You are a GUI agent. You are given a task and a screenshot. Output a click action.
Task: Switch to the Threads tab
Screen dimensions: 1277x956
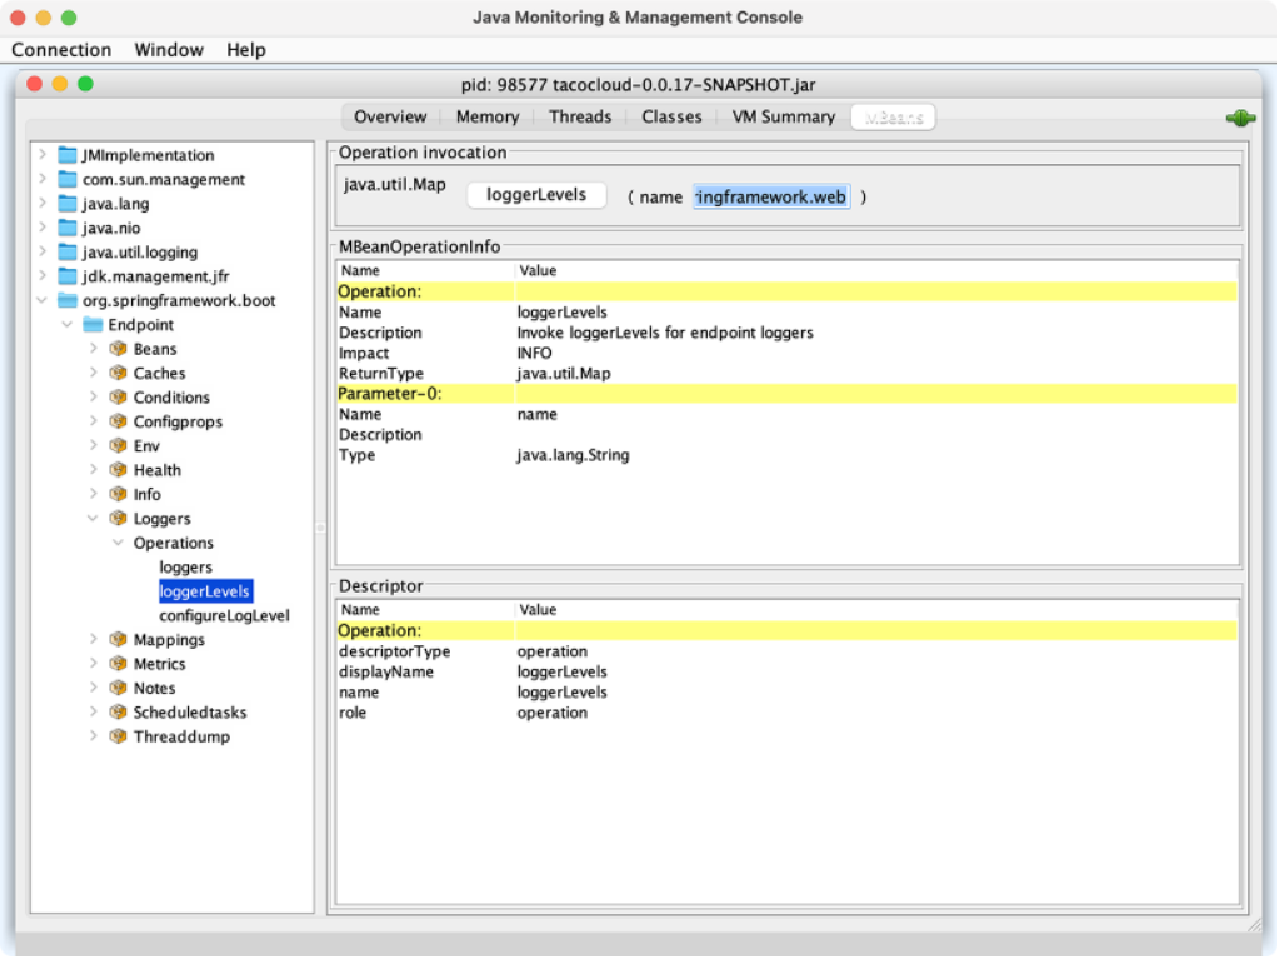point(580,117)
